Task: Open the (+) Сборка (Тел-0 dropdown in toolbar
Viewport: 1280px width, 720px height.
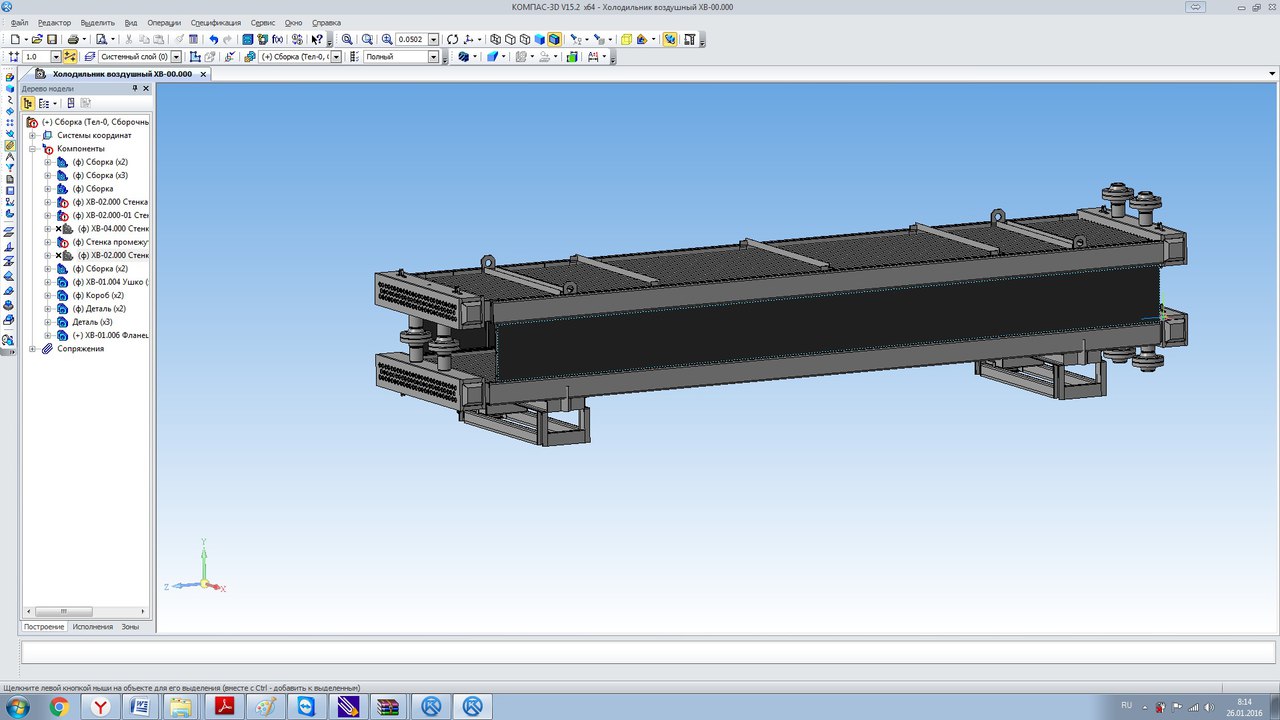Action: [x=335, y=57]
